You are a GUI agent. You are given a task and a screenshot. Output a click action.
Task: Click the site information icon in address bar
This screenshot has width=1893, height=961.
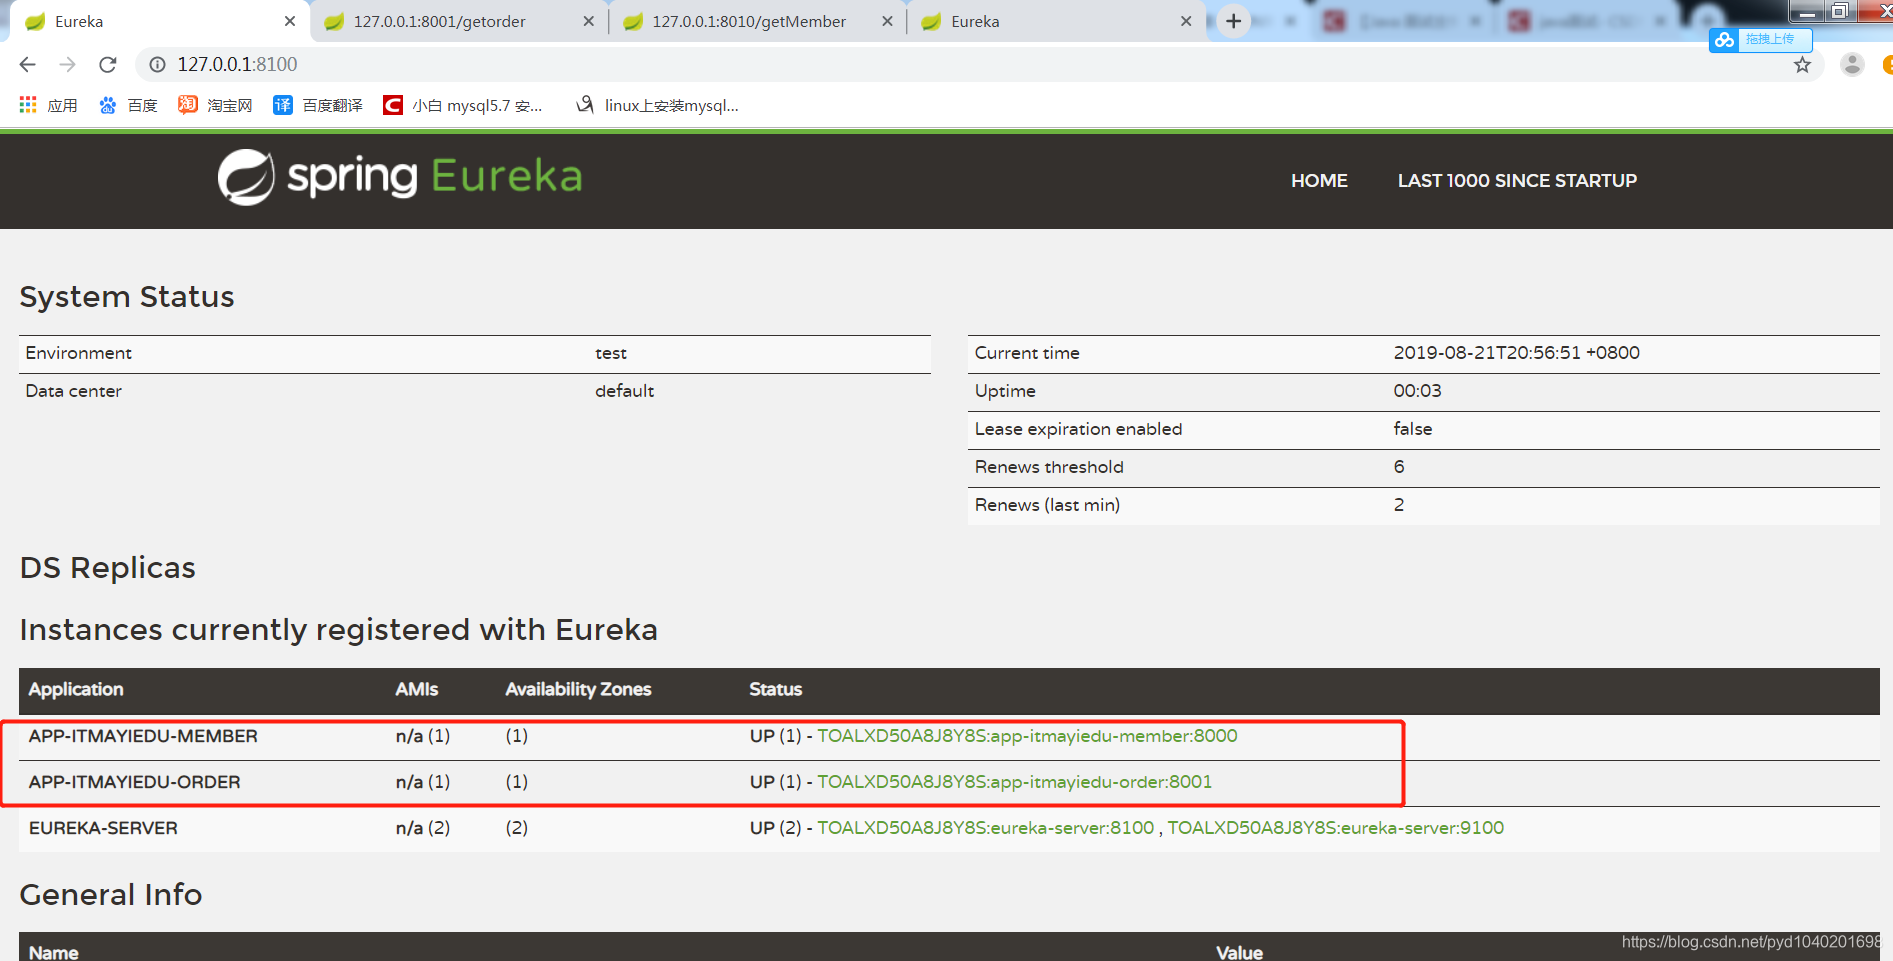pyautogui.click(x=157, y=65)
